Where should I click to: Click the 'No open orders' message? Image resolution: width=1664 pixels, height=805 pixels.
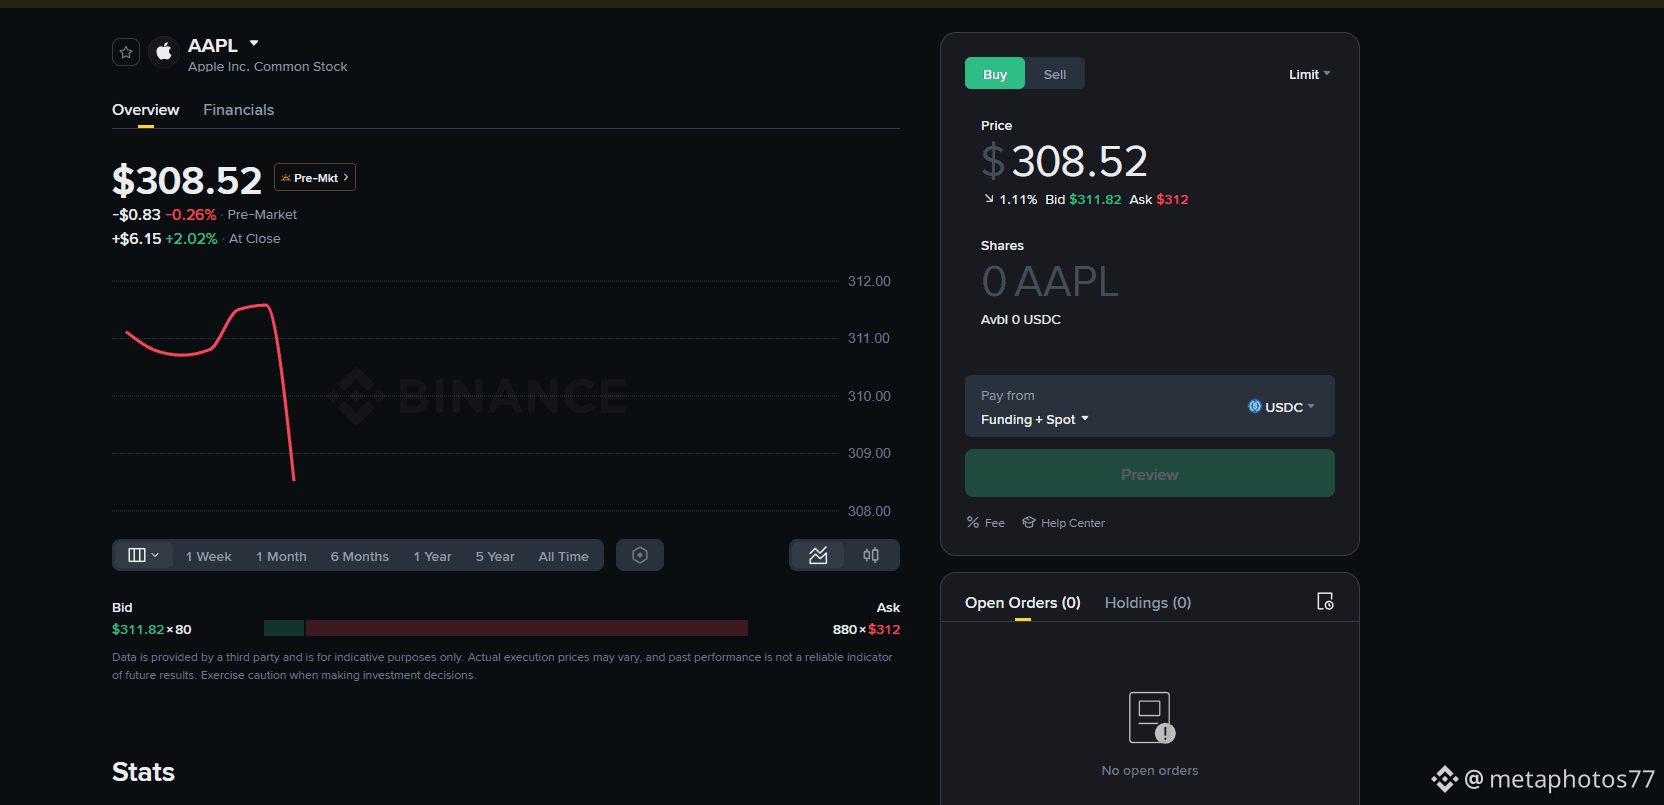click(1150, 771)
